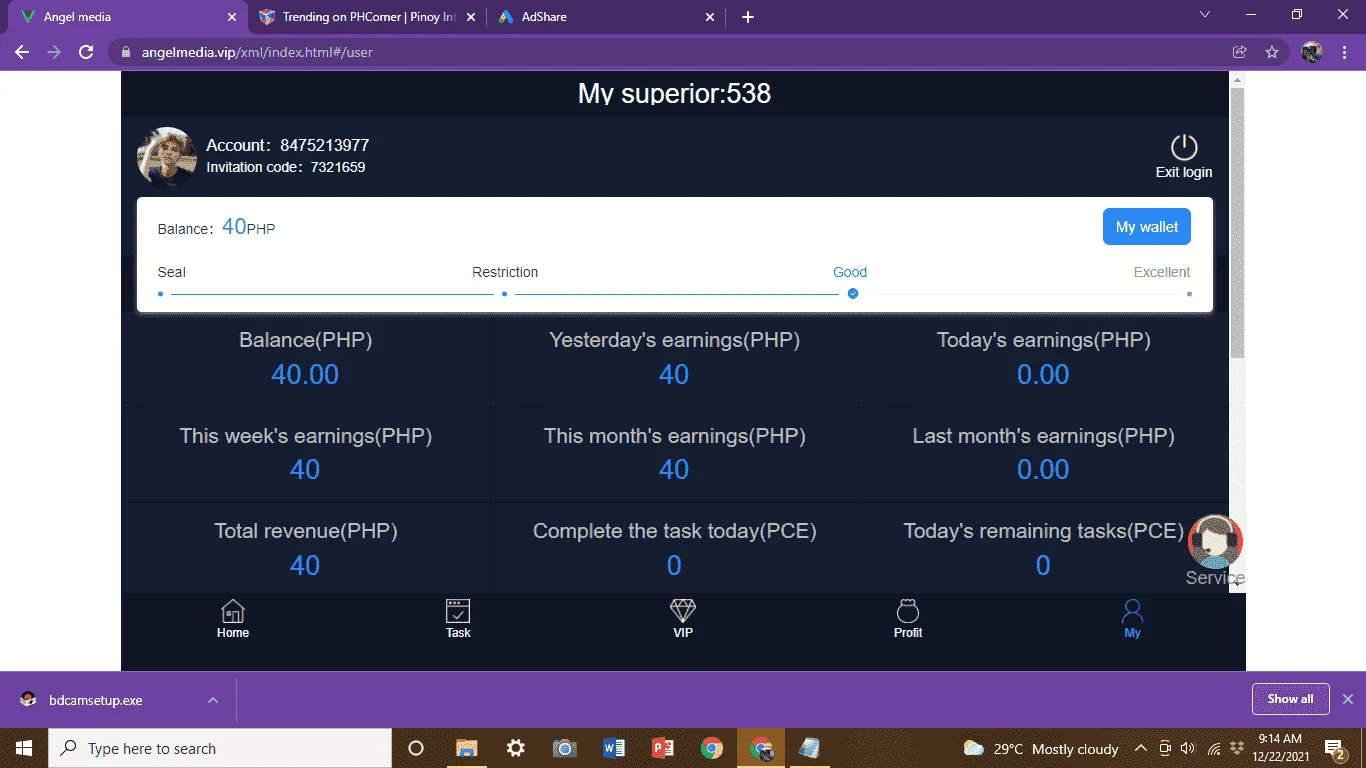
Task: Open volume control in tray
Action: pyautogui.click(x=1188, y=748)
